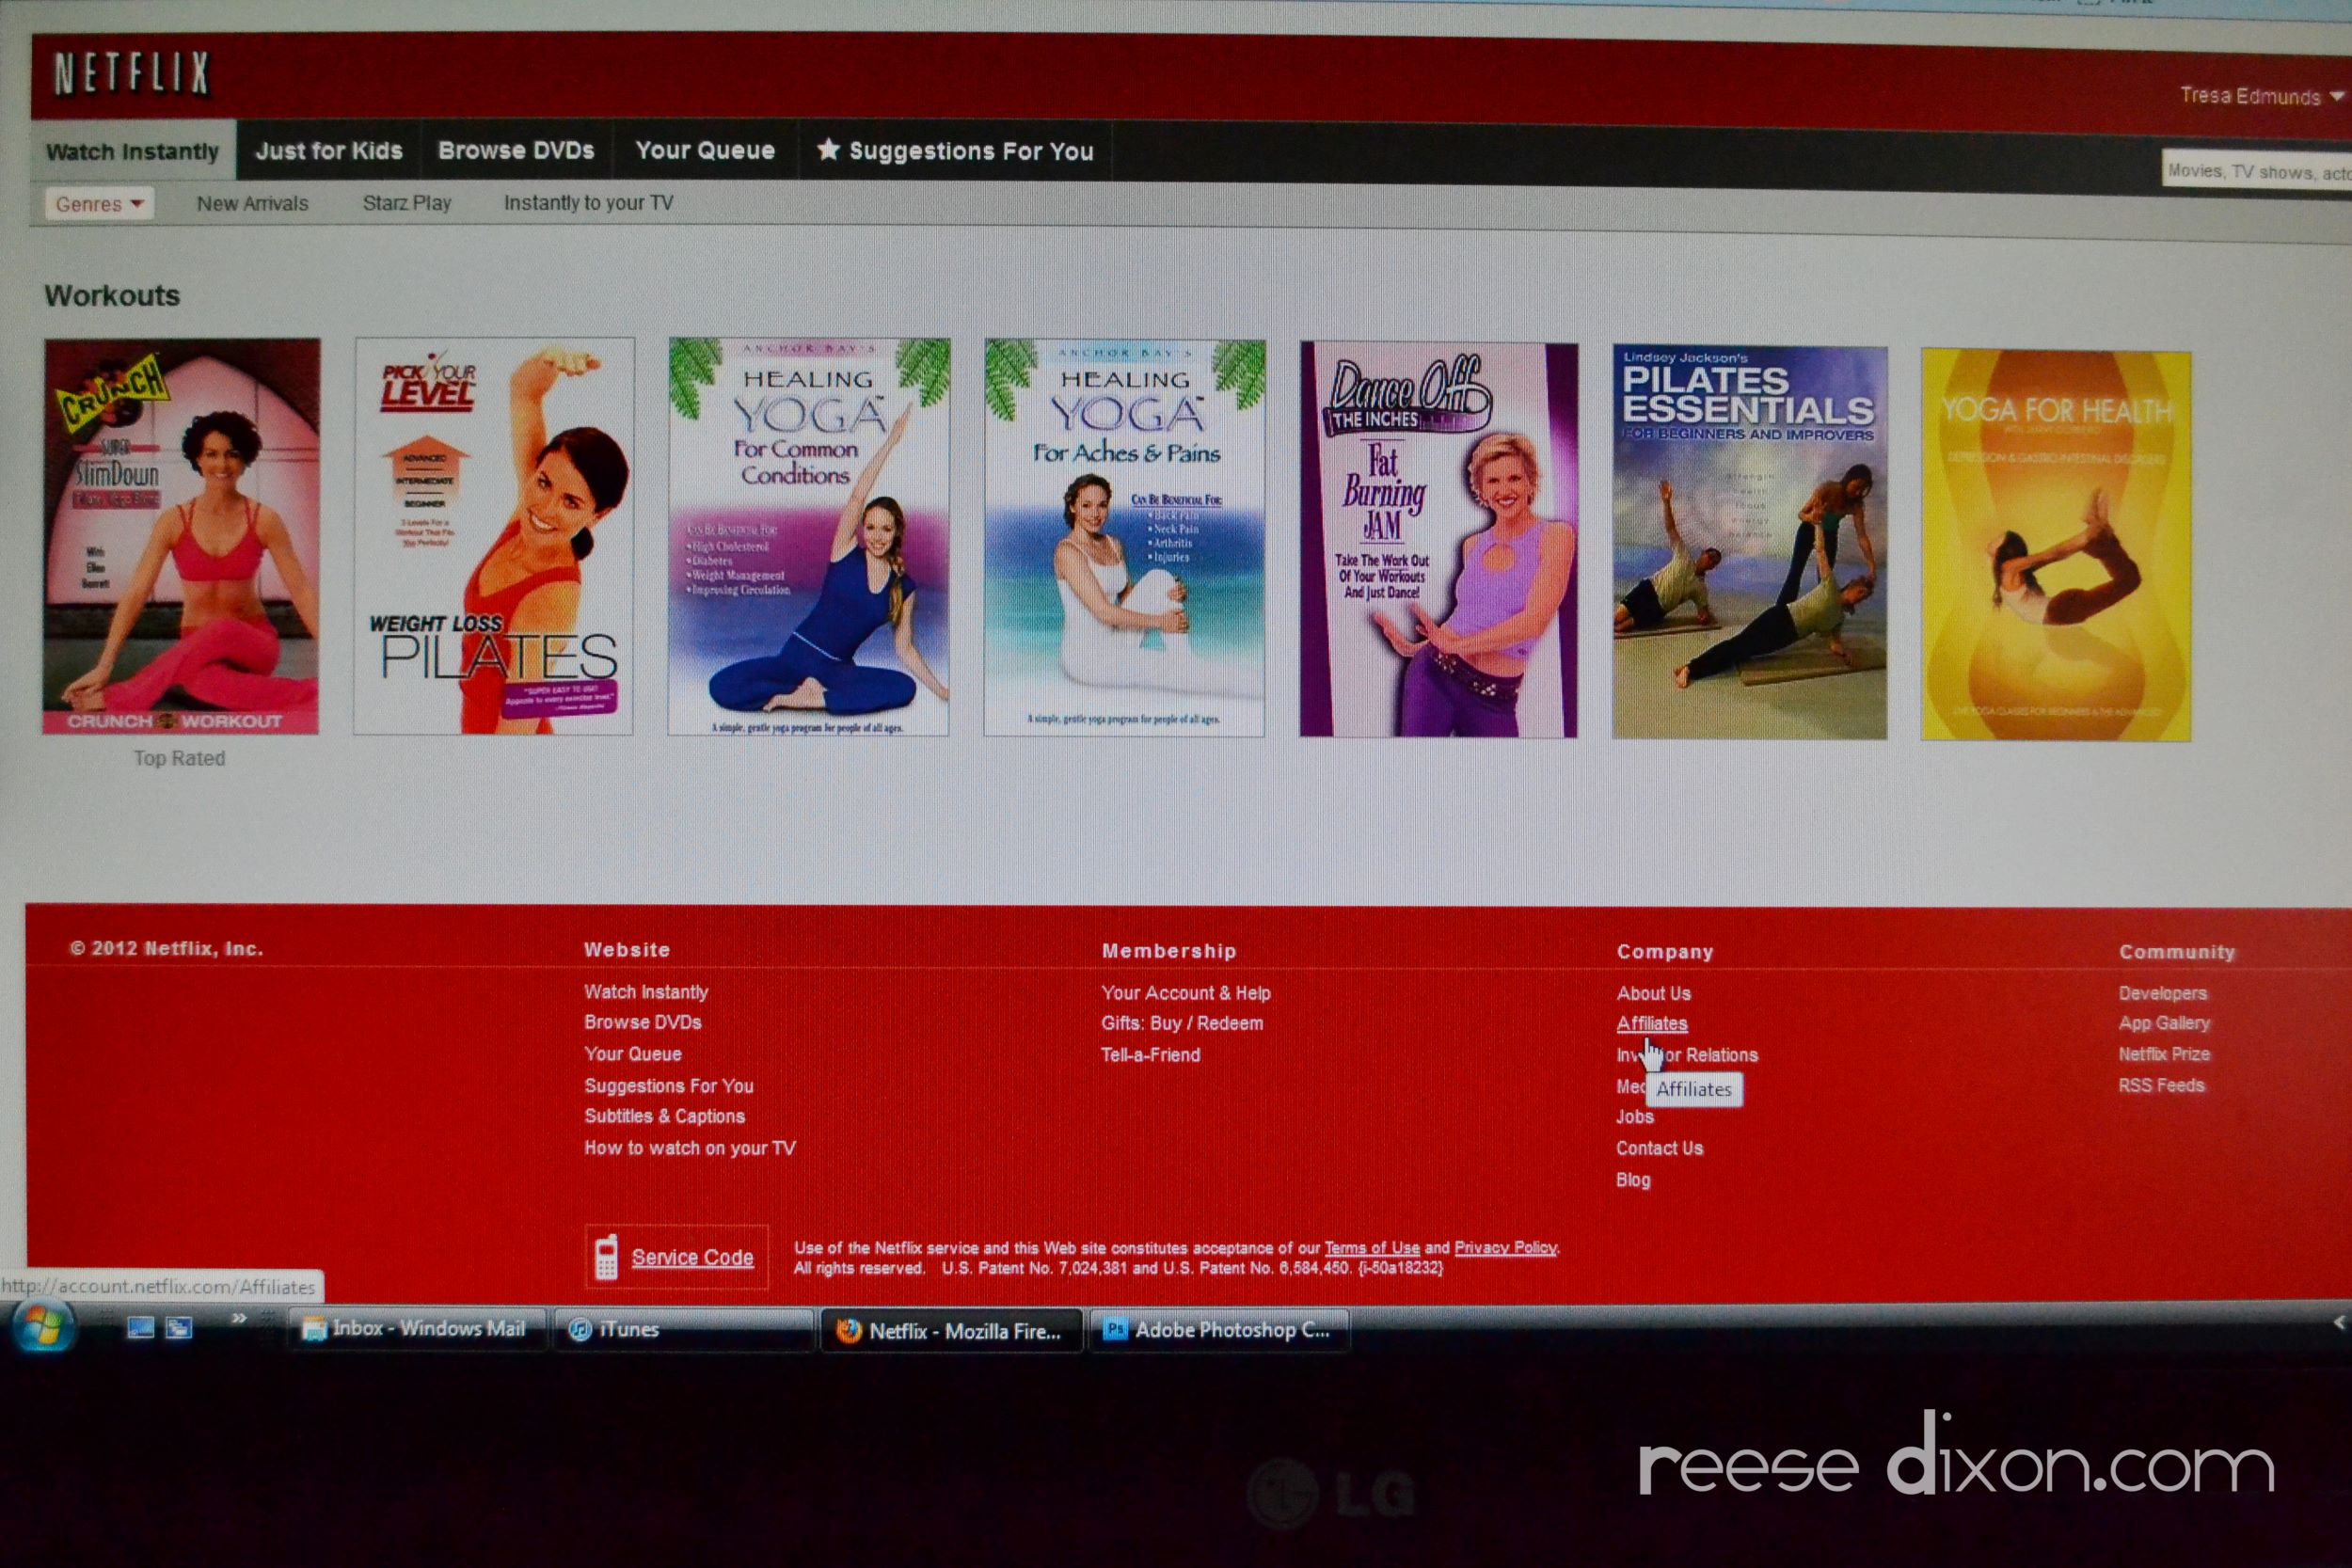The image size is (2352, 1568).
Task: Open the Investor Relations link
Action: [x=1687, y=1056]
